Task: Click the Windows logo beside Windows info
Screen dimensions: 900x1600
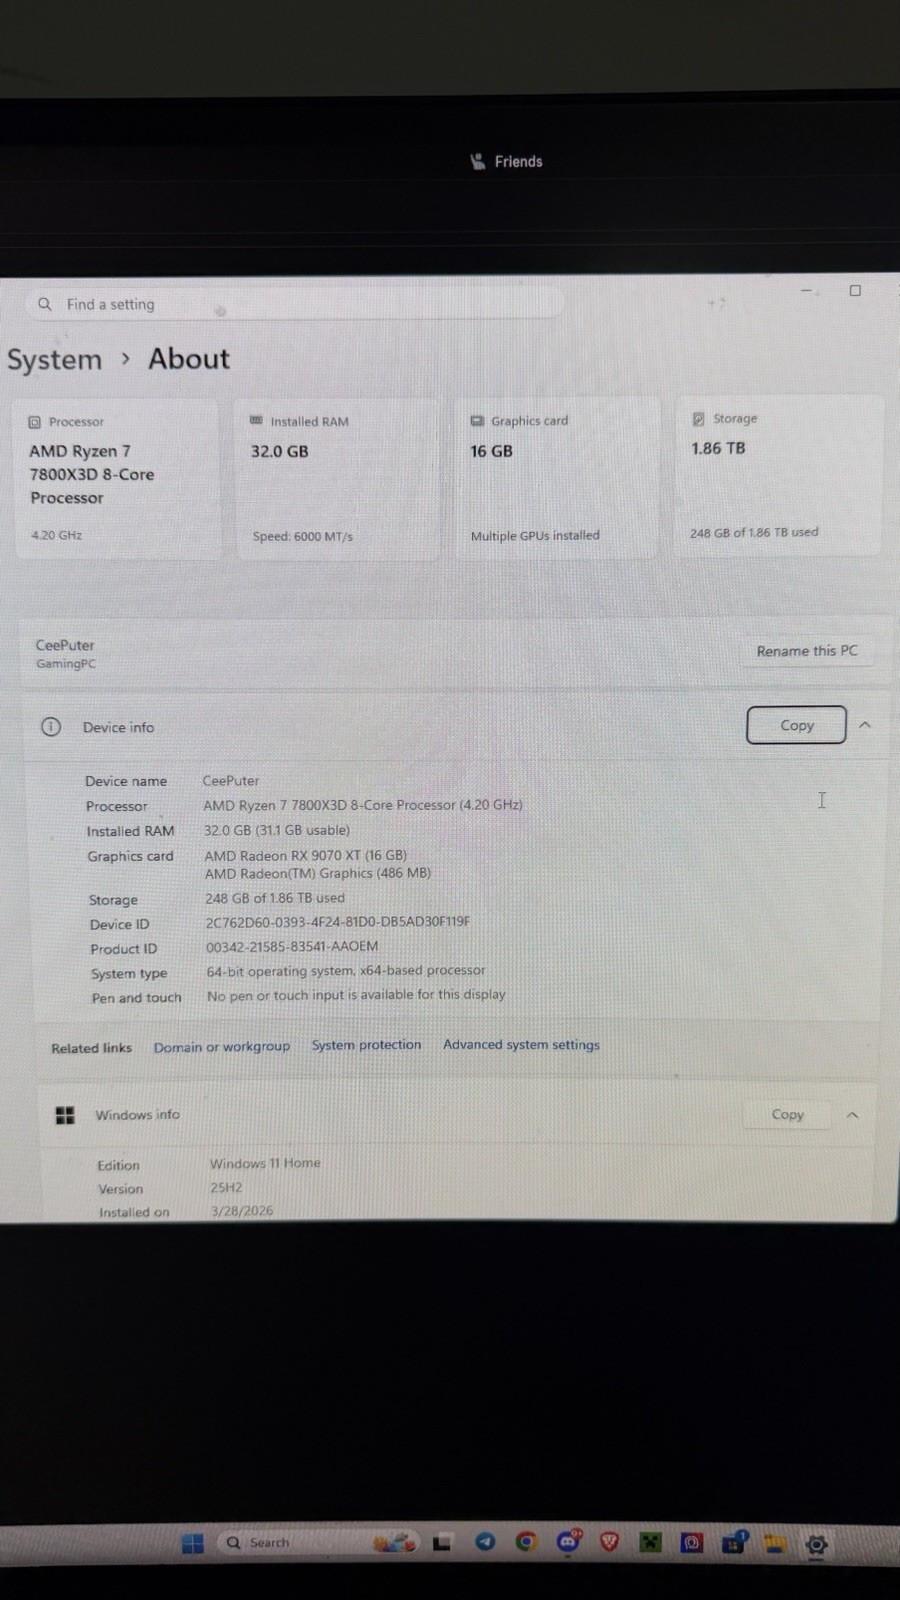Action: tap(65, 1115)
